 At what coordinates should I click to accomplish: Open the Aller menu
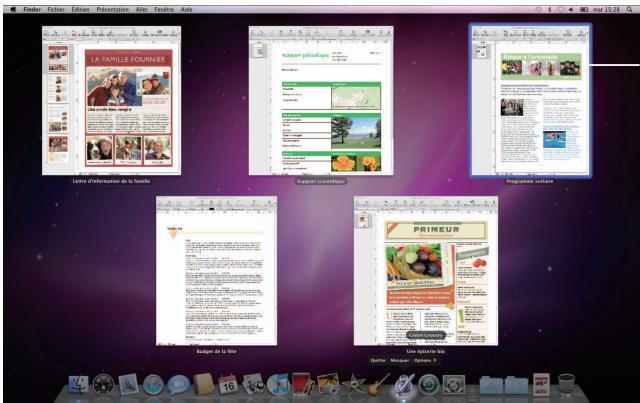142,9
